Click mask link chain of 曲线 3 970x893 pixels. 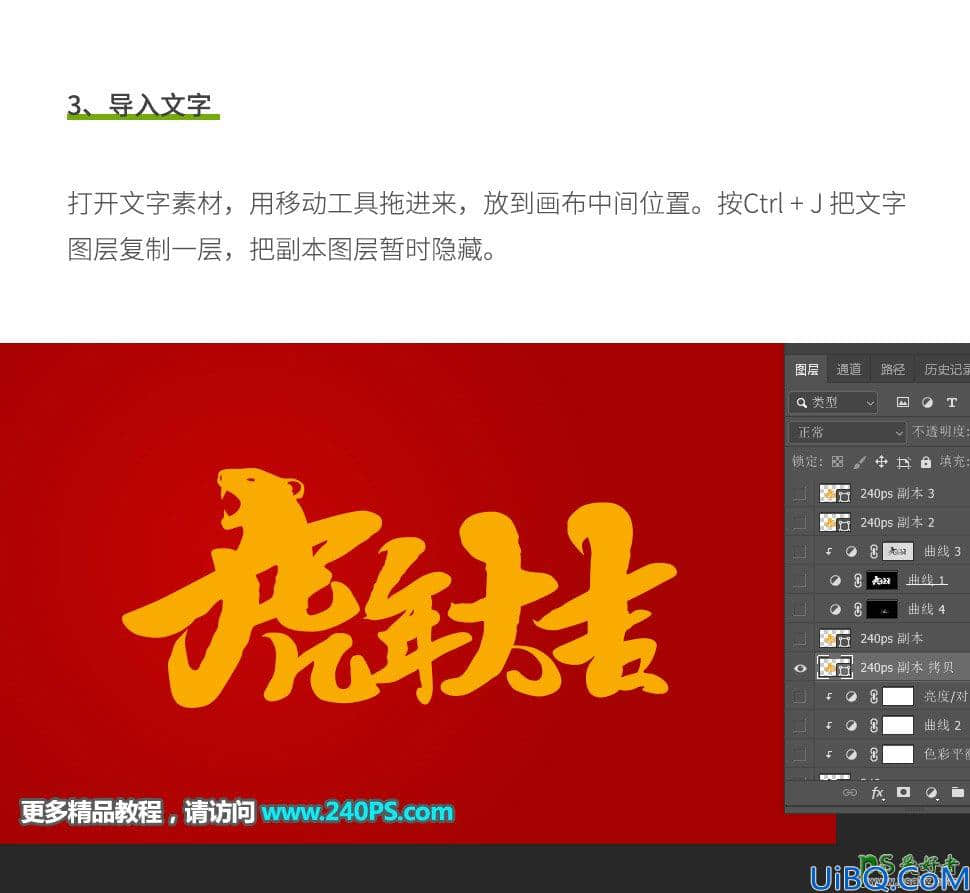873,551
